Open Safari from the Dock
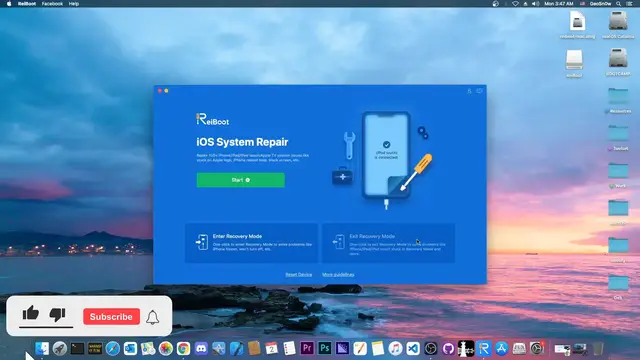This screenshot has height=360, width=640. (x=113, y=349)
